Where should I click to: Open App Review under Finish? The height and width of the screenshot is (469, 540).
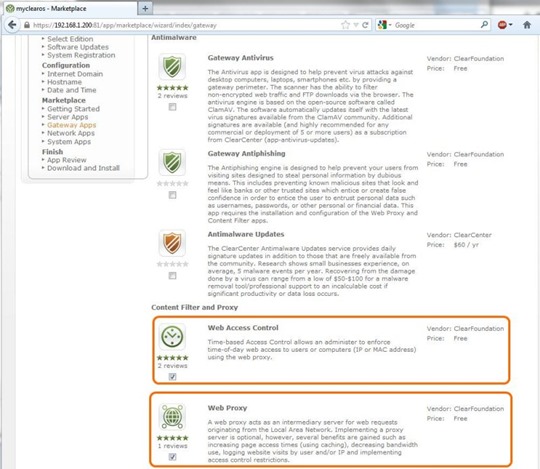(x=67, y=160)
